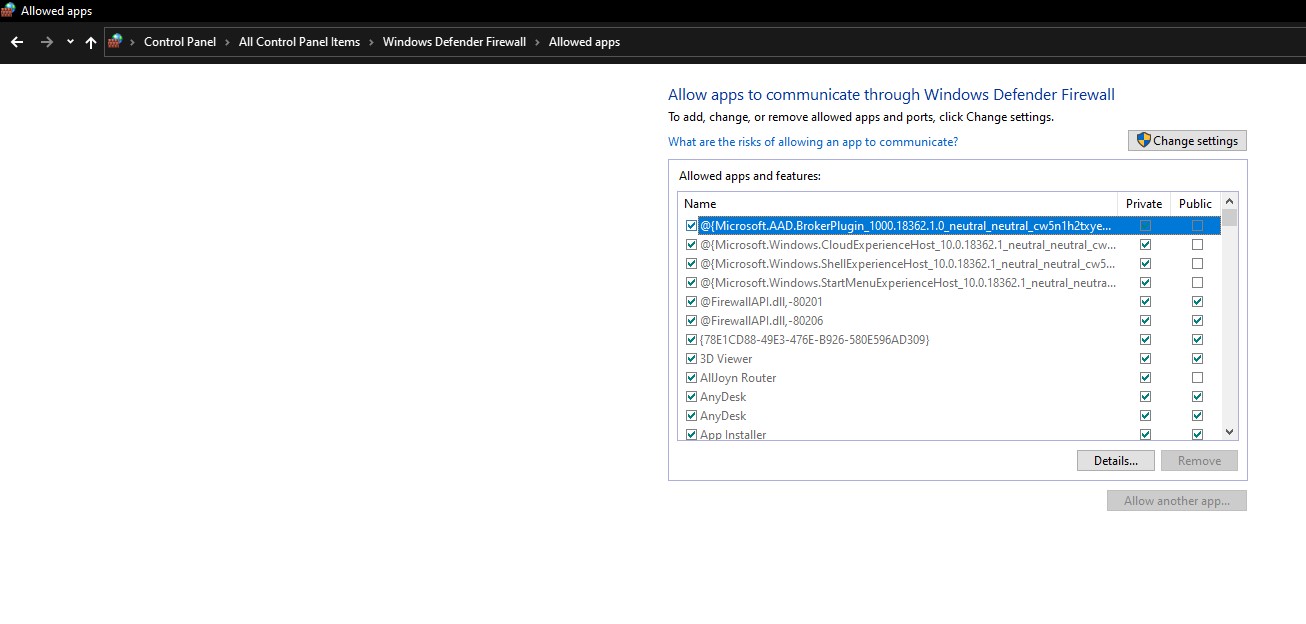Click the Control Panel icon in address bar
Screen dimensions: 1306x624
pyautogui.click(x=116, y=42)
